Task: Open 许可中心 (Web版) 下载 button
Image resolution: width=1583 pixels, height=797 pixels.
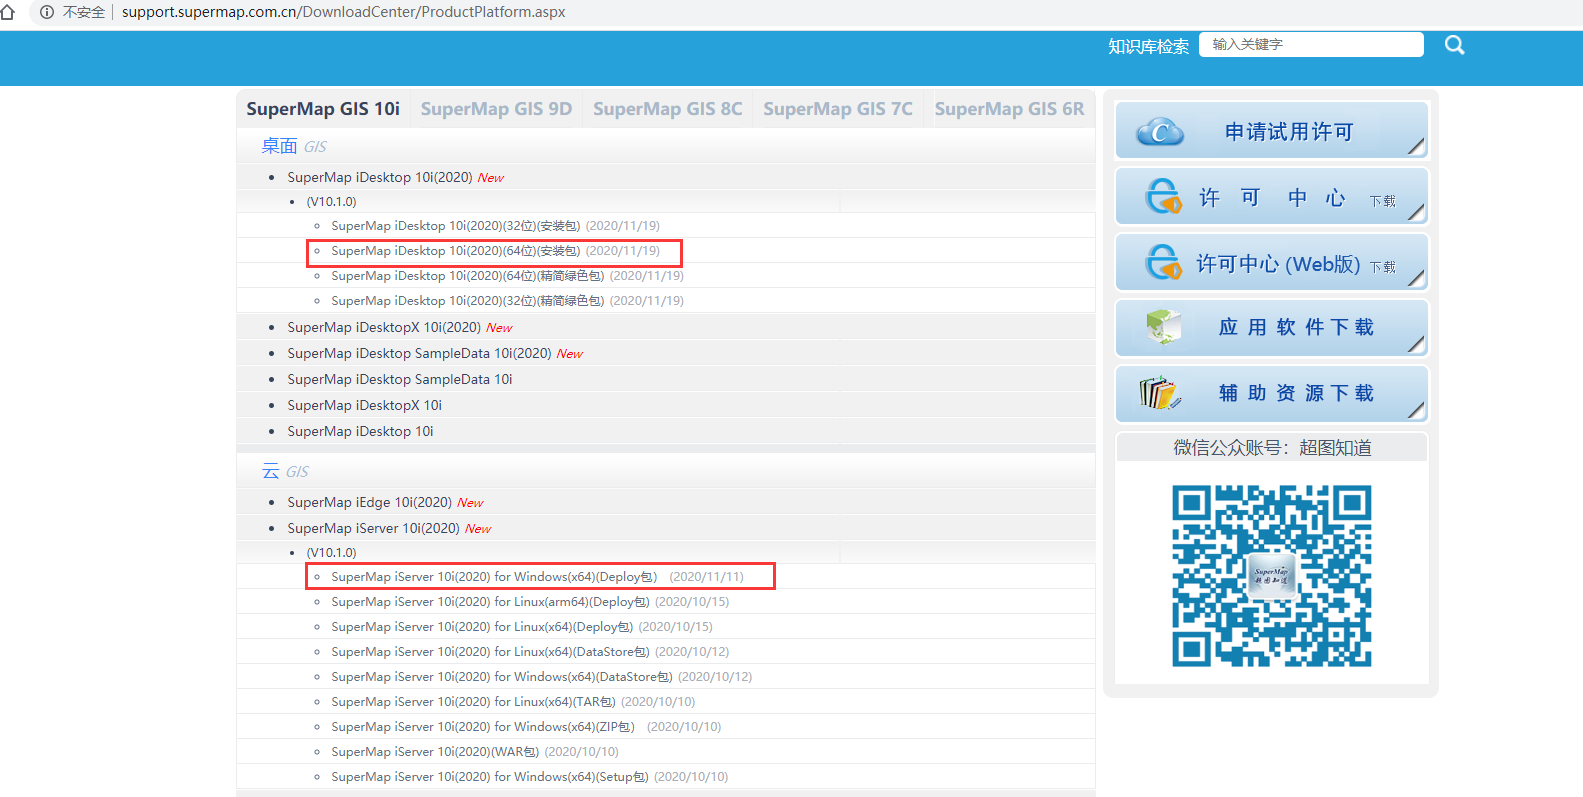Action: point(1271,263)
